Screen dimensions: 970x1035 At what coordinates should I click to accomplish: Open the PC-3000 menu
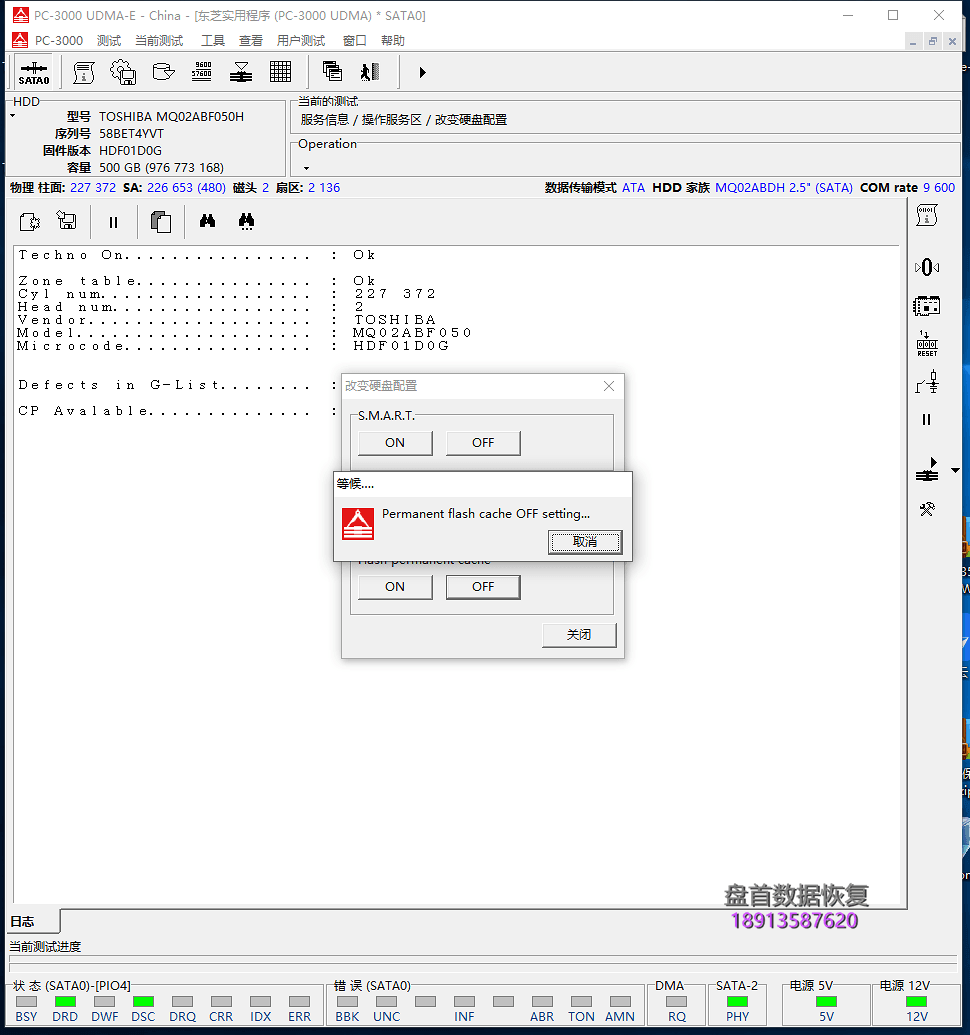[59, 41]
